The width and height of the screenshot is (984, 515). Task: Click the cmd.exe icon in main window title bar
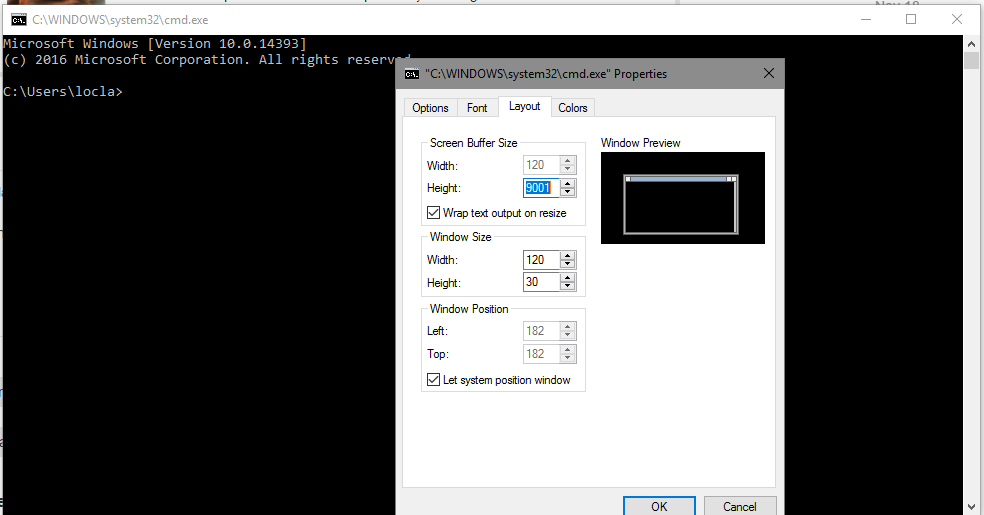coord(18,19)
